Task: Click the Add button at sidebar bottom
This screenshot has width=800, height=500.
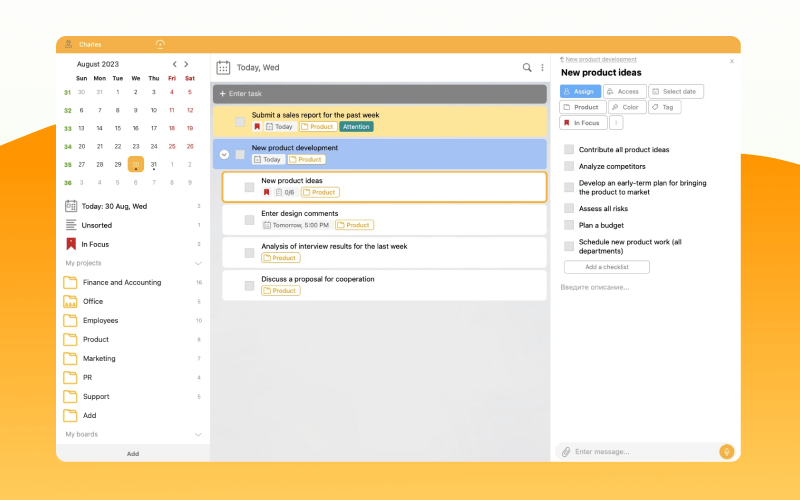Action: click(133, 454)
